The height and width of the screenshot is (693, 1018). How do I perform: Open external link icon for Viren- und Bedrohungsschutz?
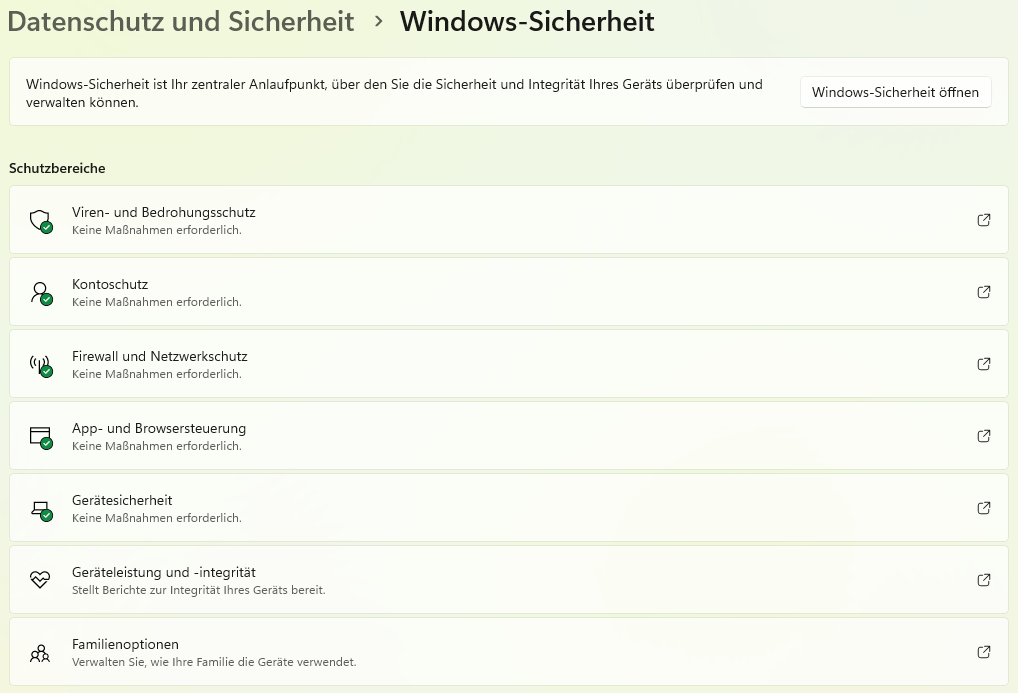coord(984,220)
